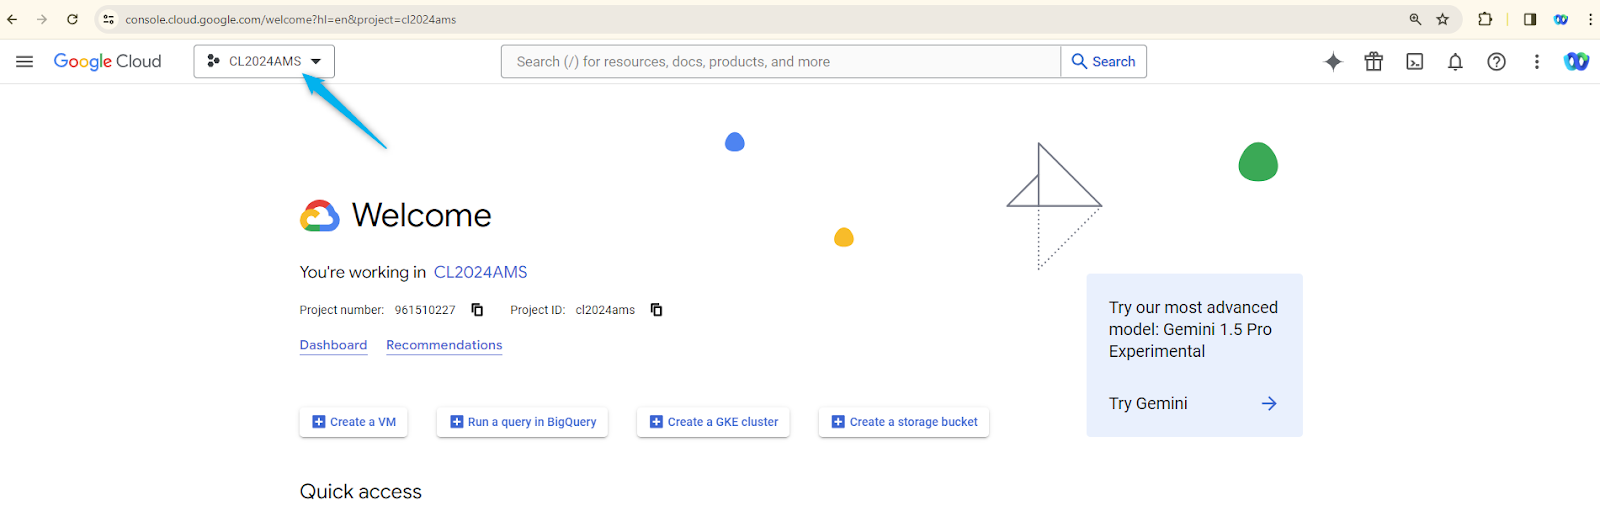This screenshot has width=1600, height=511.
Task: Click Create a storage bucket button
Action: tap(904, 422)
